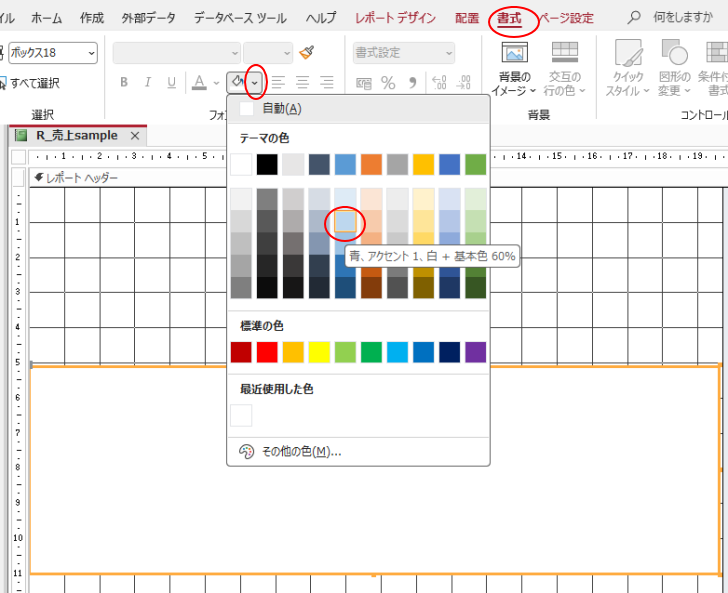Click the 何をしますか search field

pos(682,18)
